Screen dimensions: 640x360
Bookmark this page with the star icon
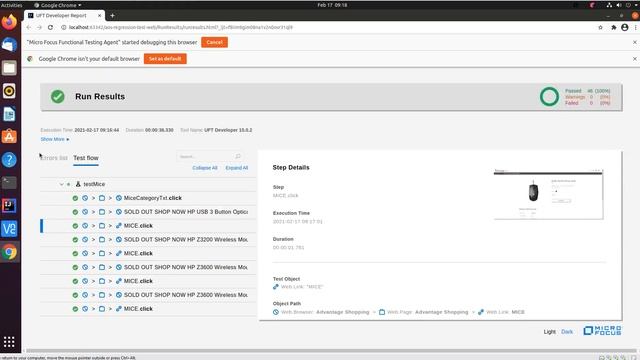[600, 27]
